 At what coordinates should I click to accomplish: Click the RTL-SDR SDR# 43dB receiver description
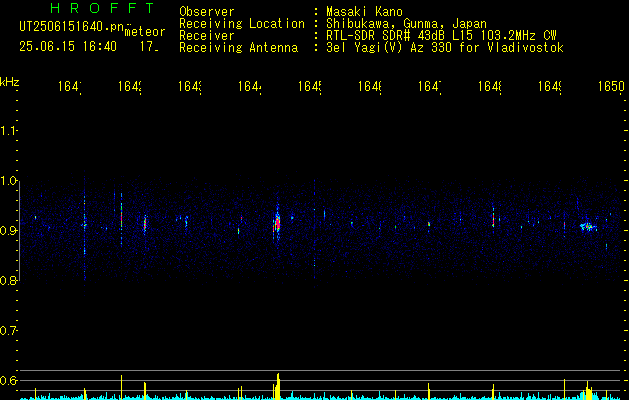coord(441,36)
